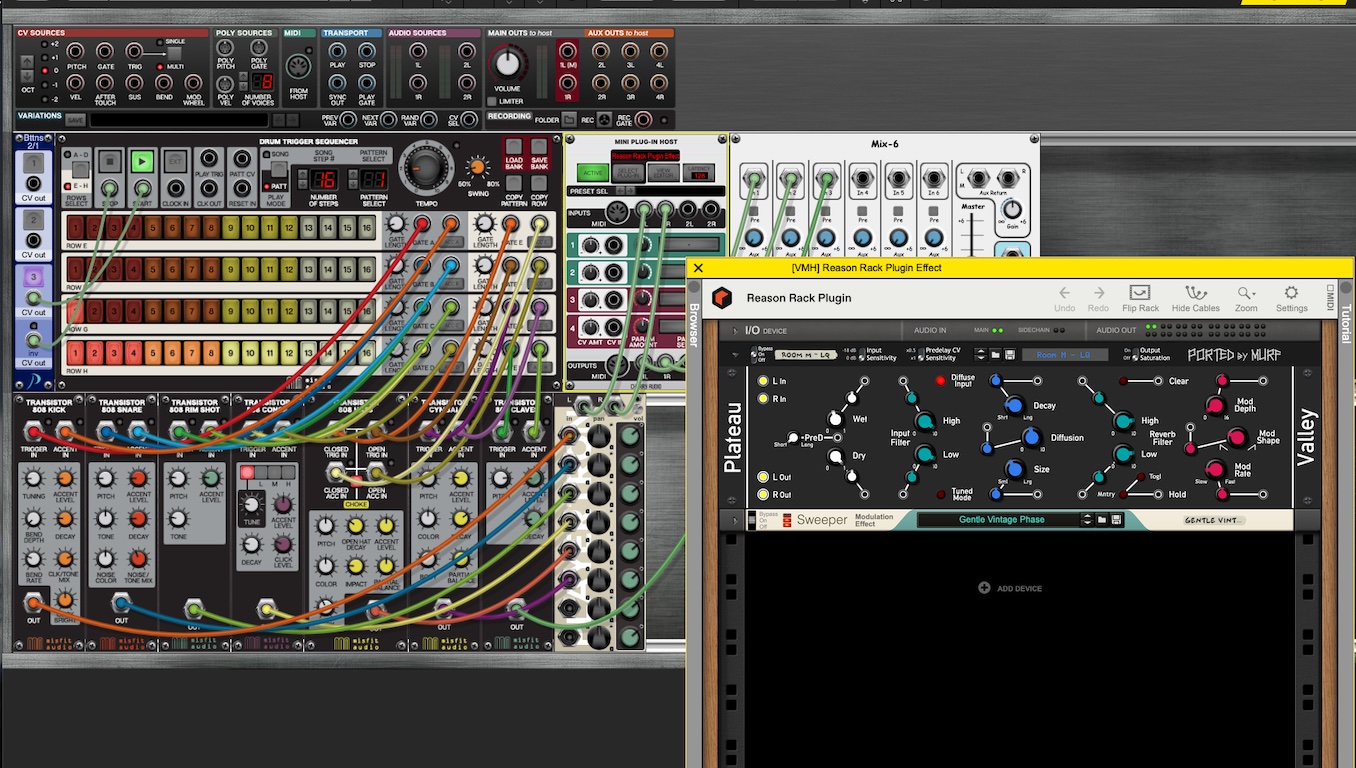Click the Mod Depth knob on Plateau
The image size is (1356, 768).
point(1215,406)
